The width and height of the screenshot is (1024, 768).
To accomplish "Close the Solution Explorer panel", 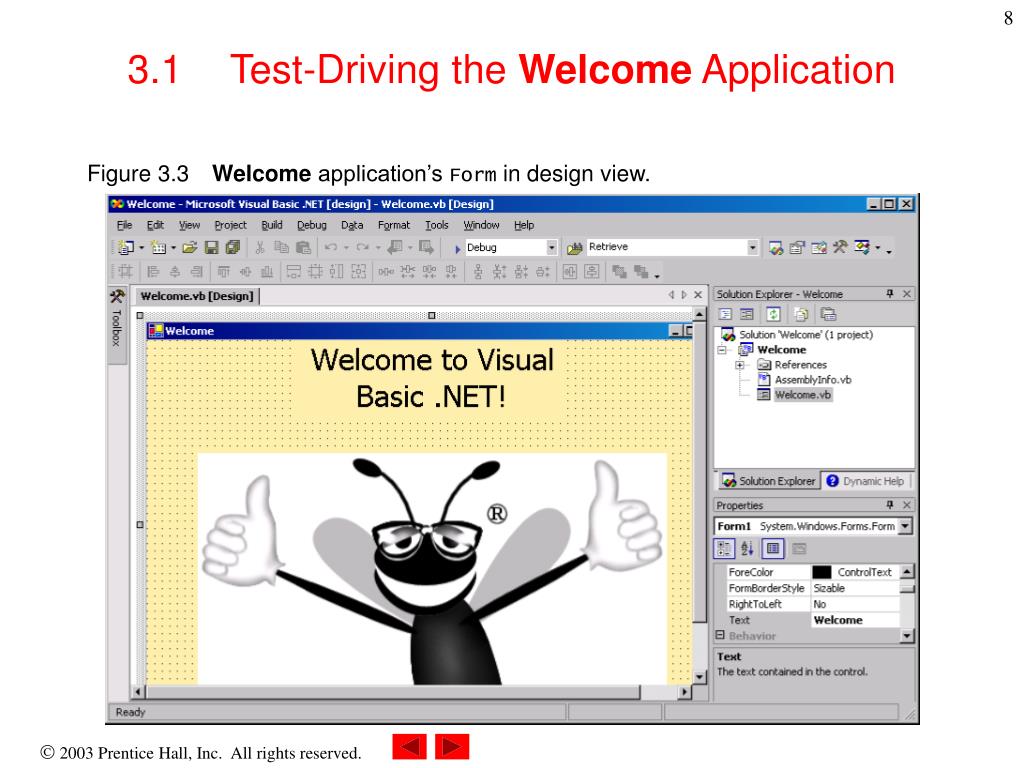I will [x=906, y=294].
